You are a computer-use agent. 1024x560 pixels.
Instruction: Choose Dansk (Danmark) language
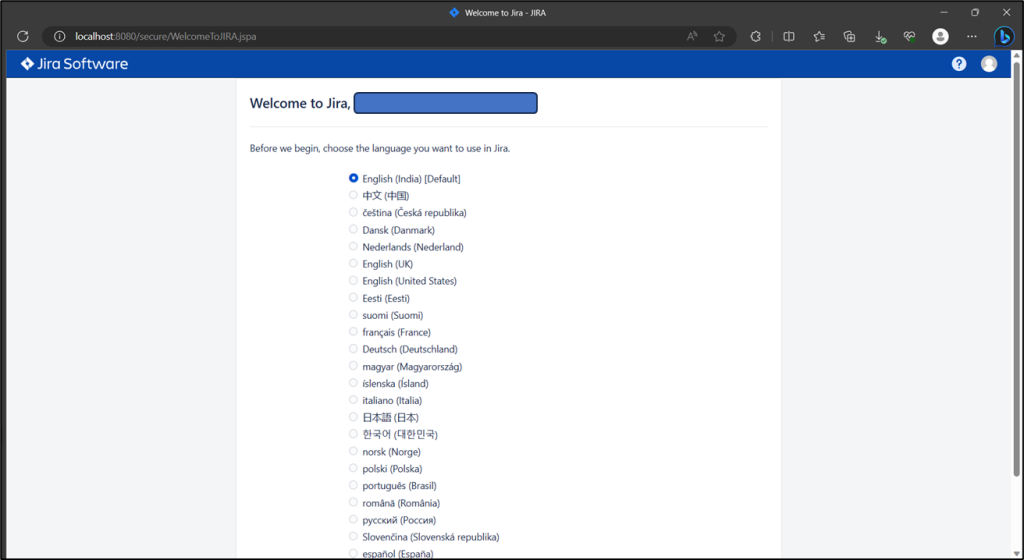[353, 229]
